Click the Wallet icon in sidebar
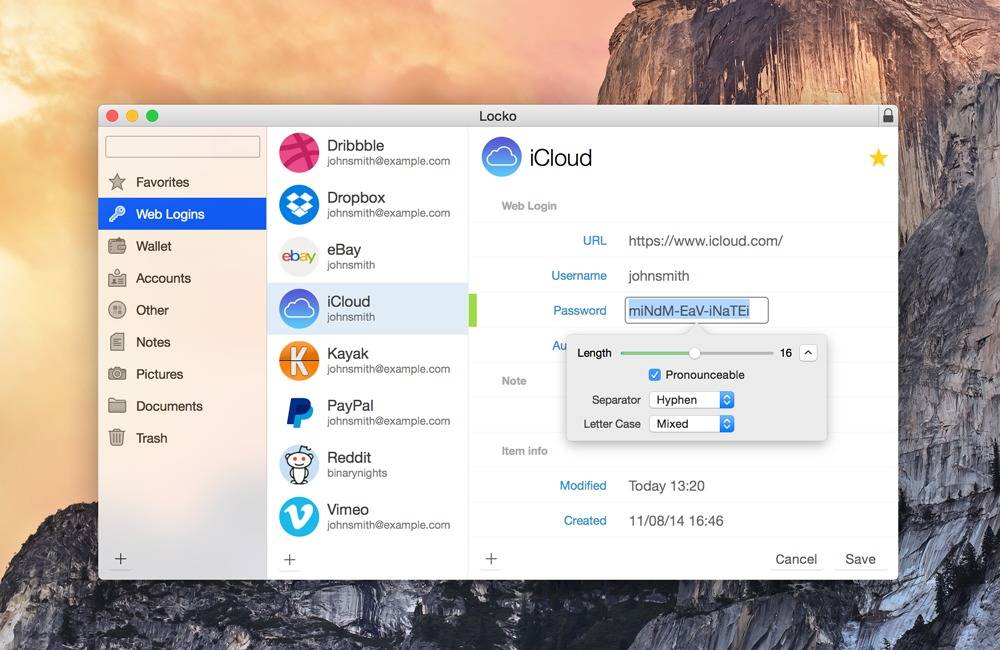Screen dimensions: 1000x650 tap(117, 246)
